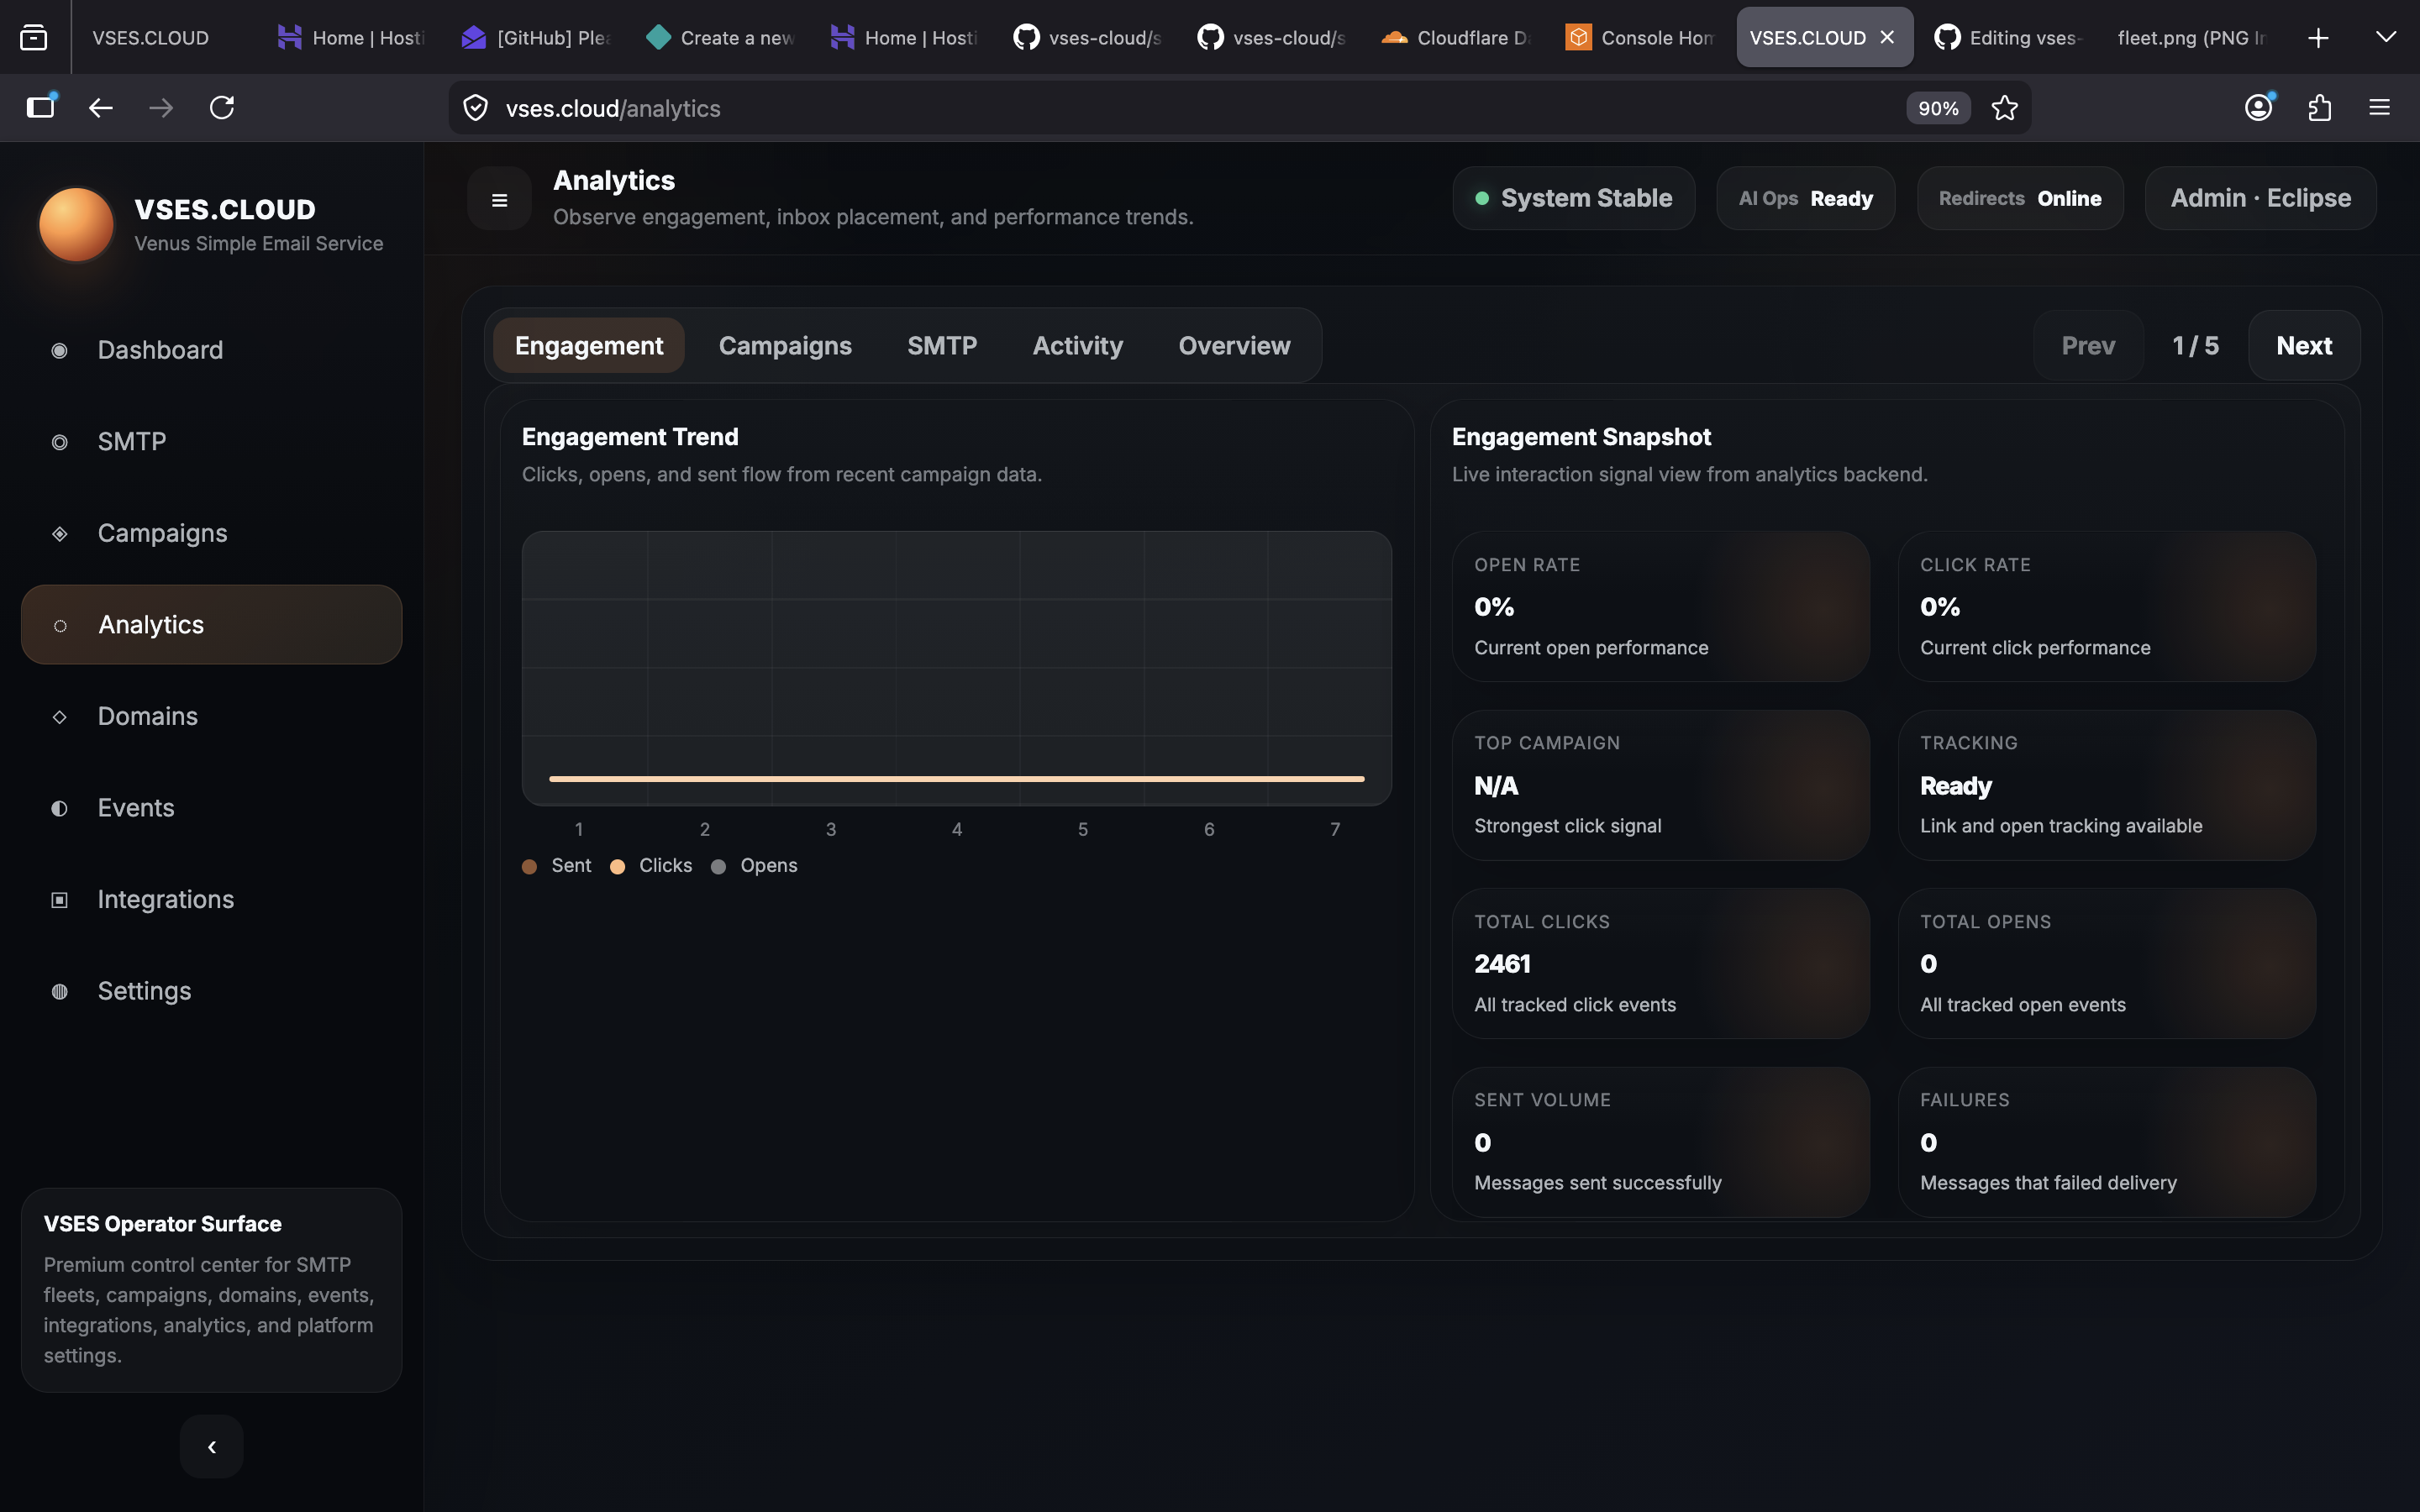Go forward using the browser forward arrow
Screen dimensions: 2420x1512
tap(161, 108)
